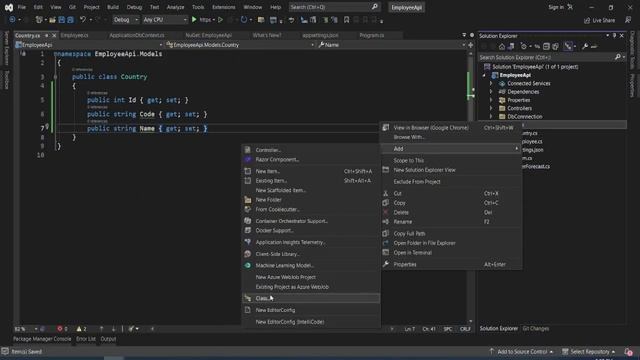Click the search magnifier in title bar
This screenshot has width=640, height=360.
[375, 7]
